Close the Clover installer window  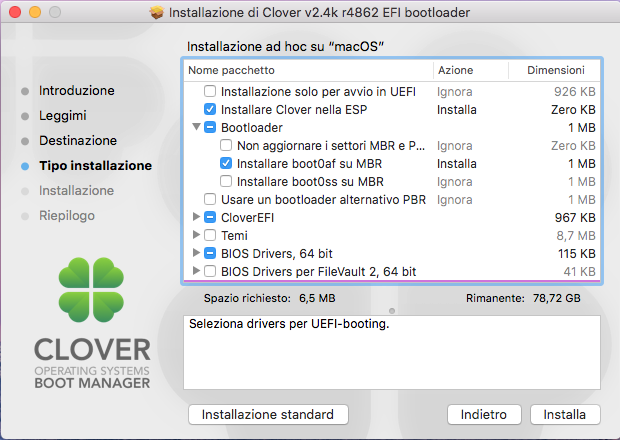(x=15, y=12)
